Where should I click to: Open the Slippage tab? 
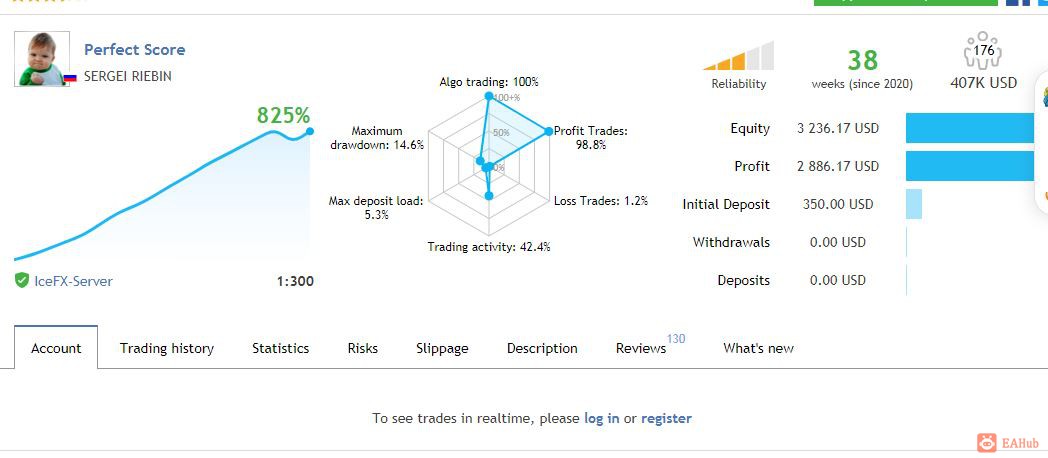click(x=442, y=348)
